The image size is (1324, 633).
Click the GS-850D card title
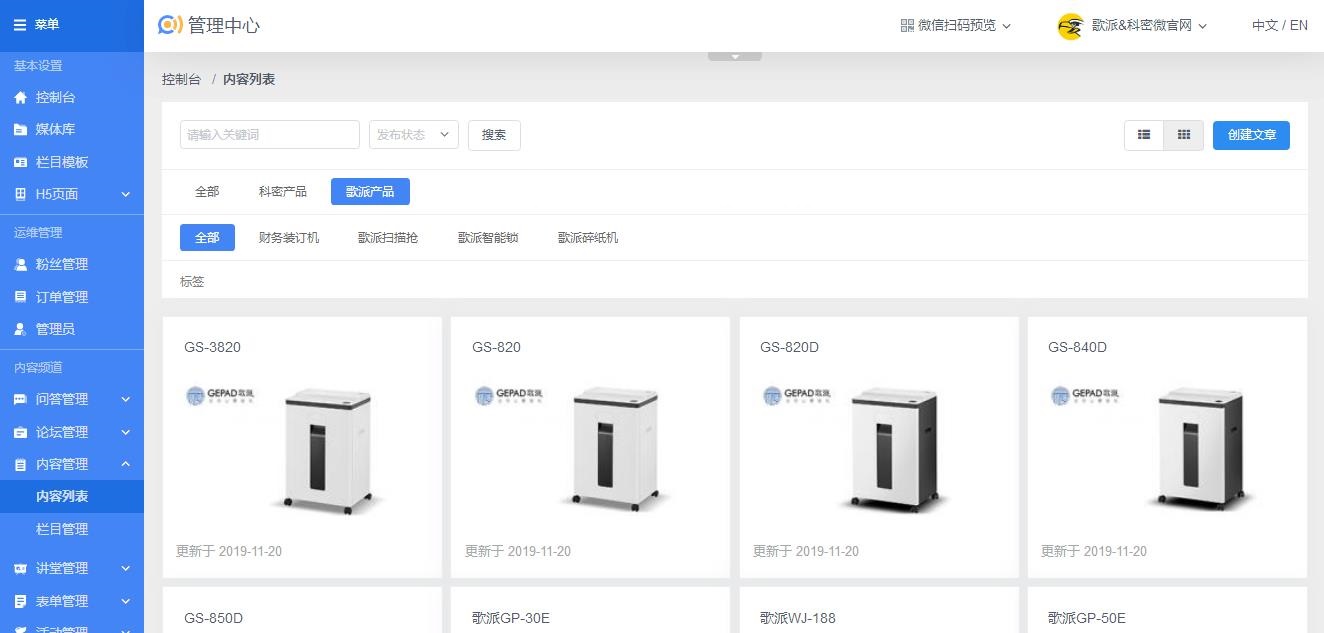[213, 618]
